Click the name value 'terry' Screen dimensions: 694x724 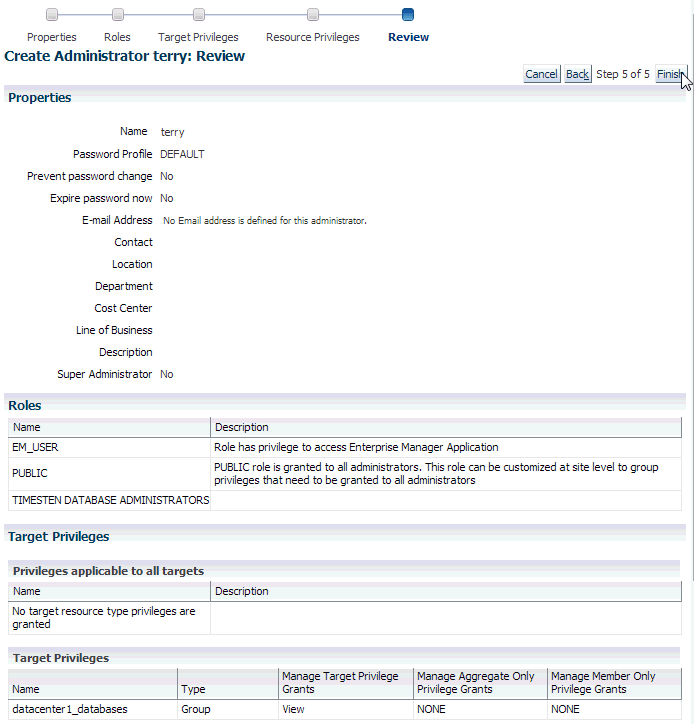point(172,132)
